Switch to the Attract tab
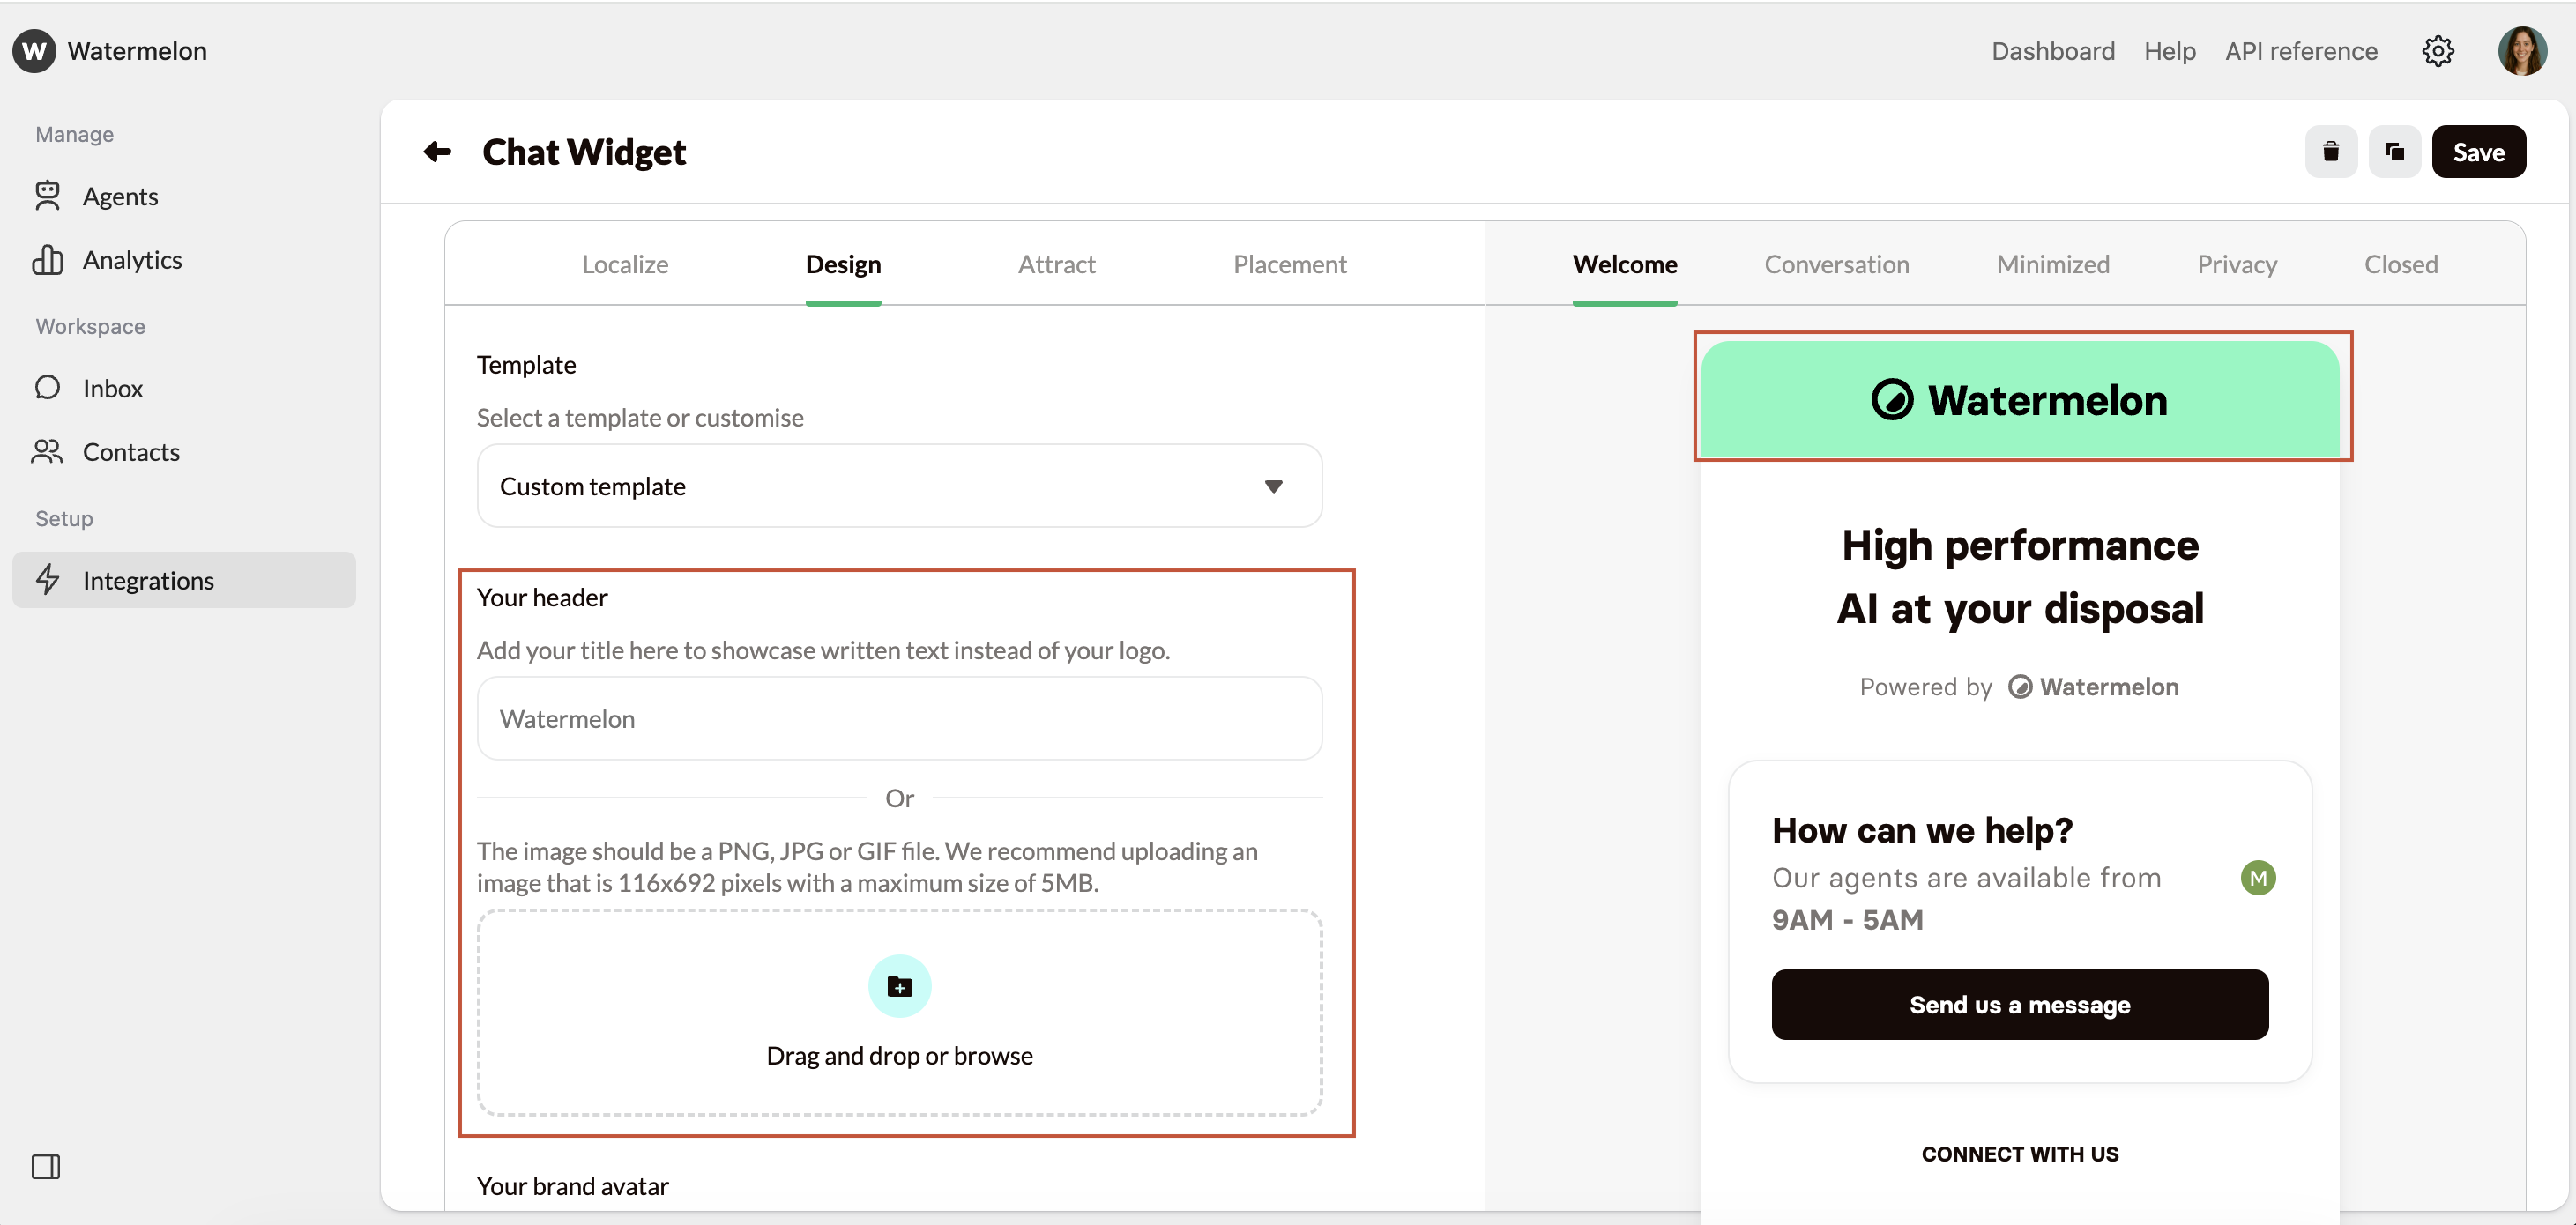Screen dimensions: 2576x1225 [x=1056, y=264]
